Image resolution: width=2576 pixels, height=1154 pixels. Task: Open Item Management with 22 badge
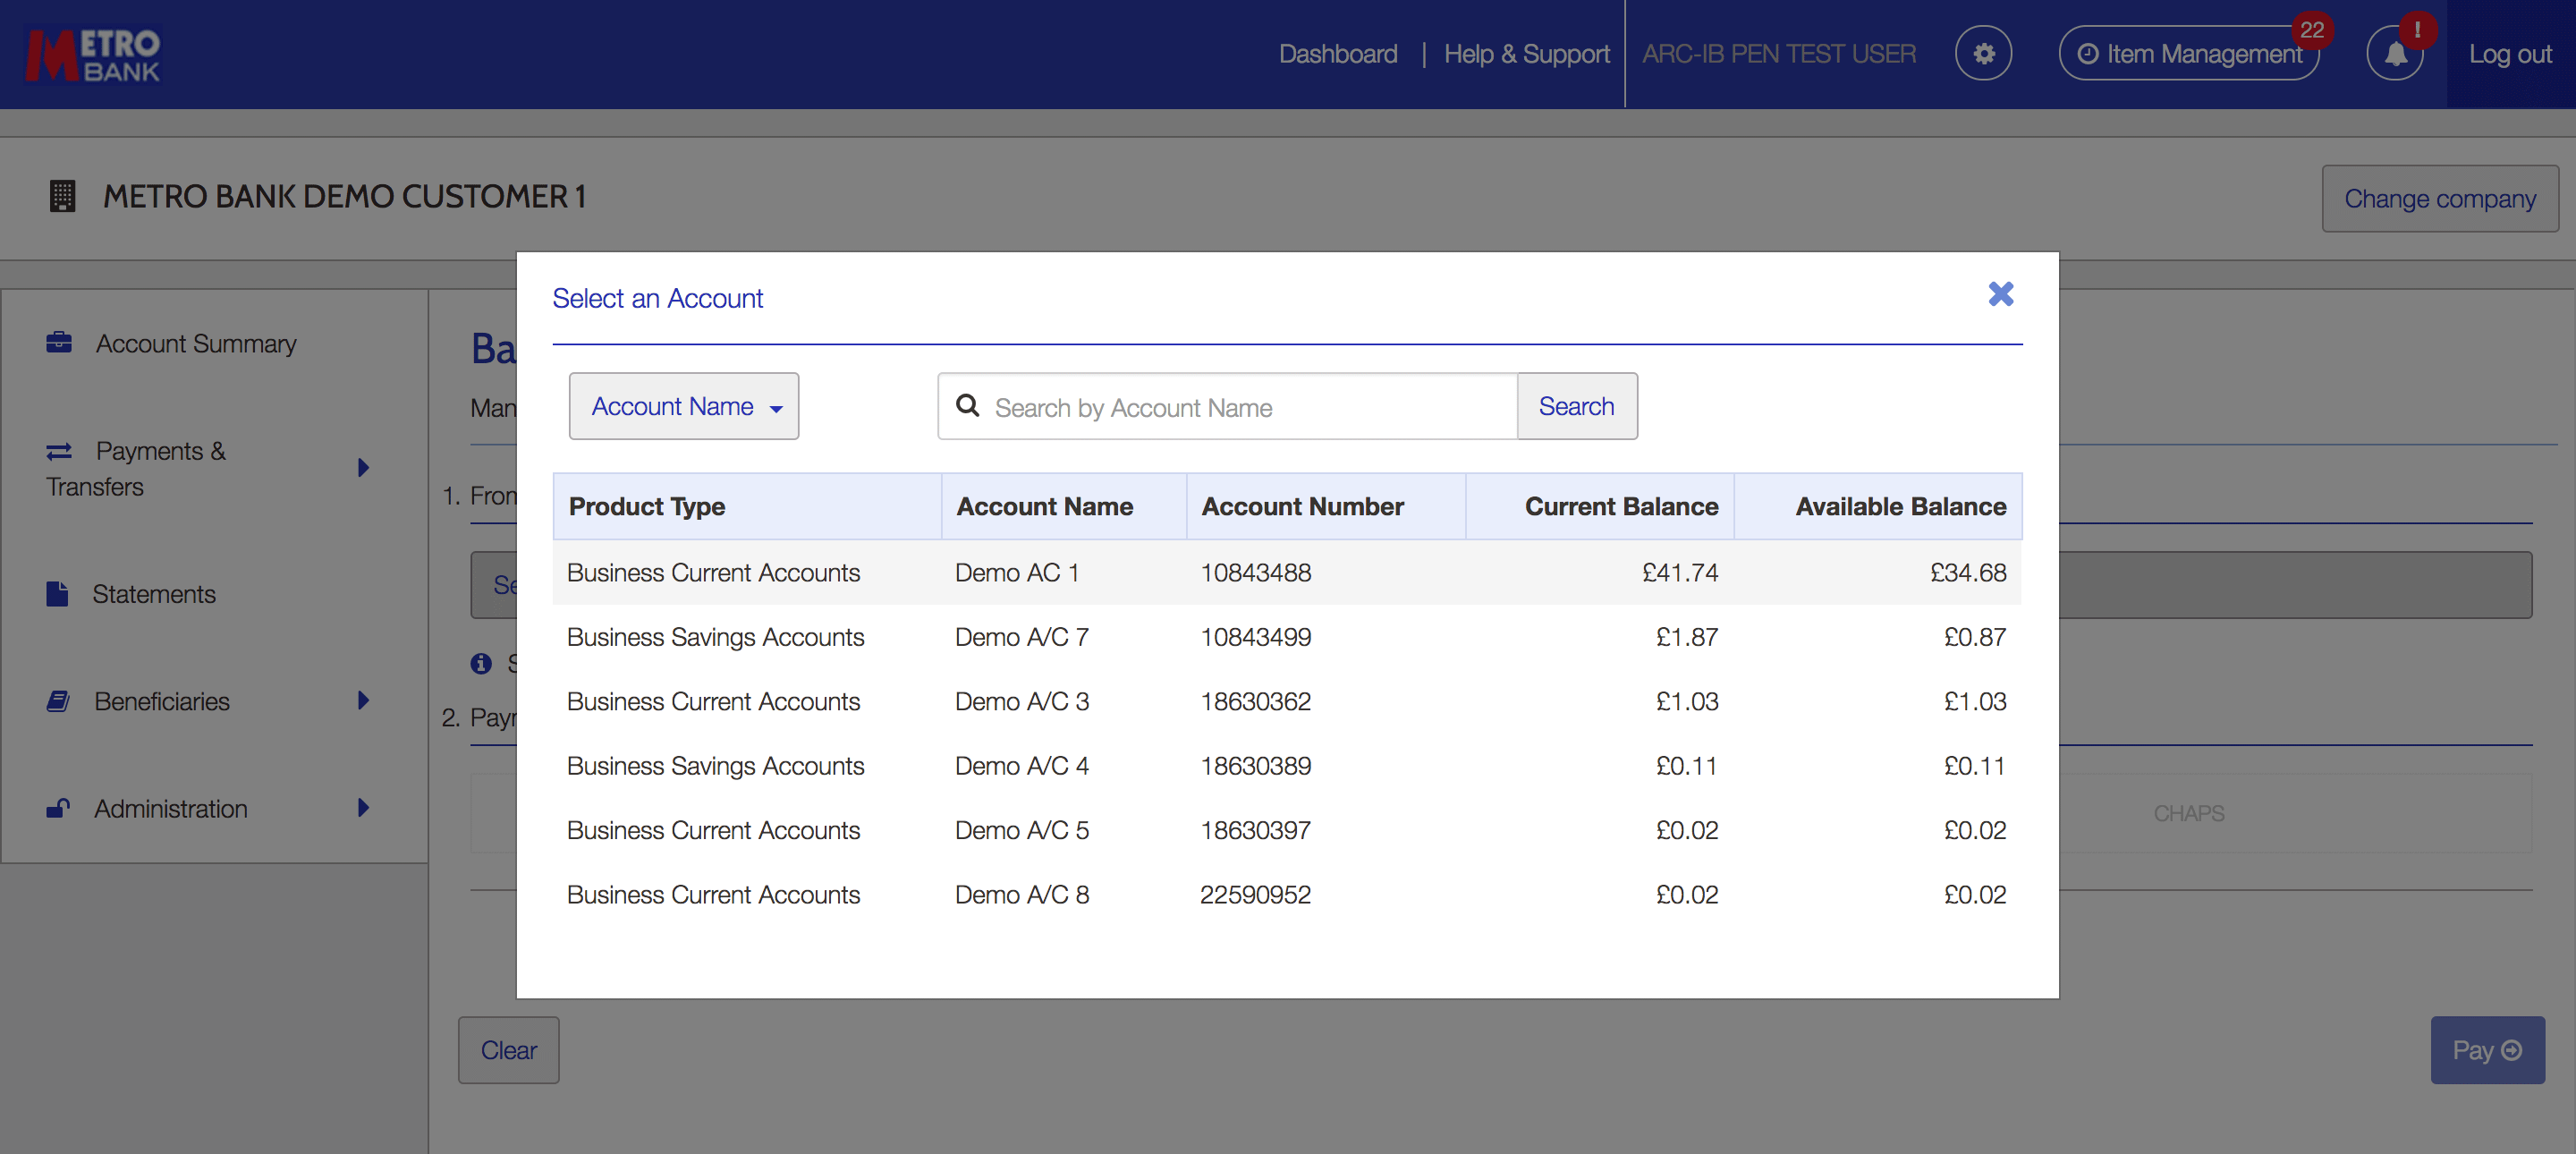coord(2189,54)
